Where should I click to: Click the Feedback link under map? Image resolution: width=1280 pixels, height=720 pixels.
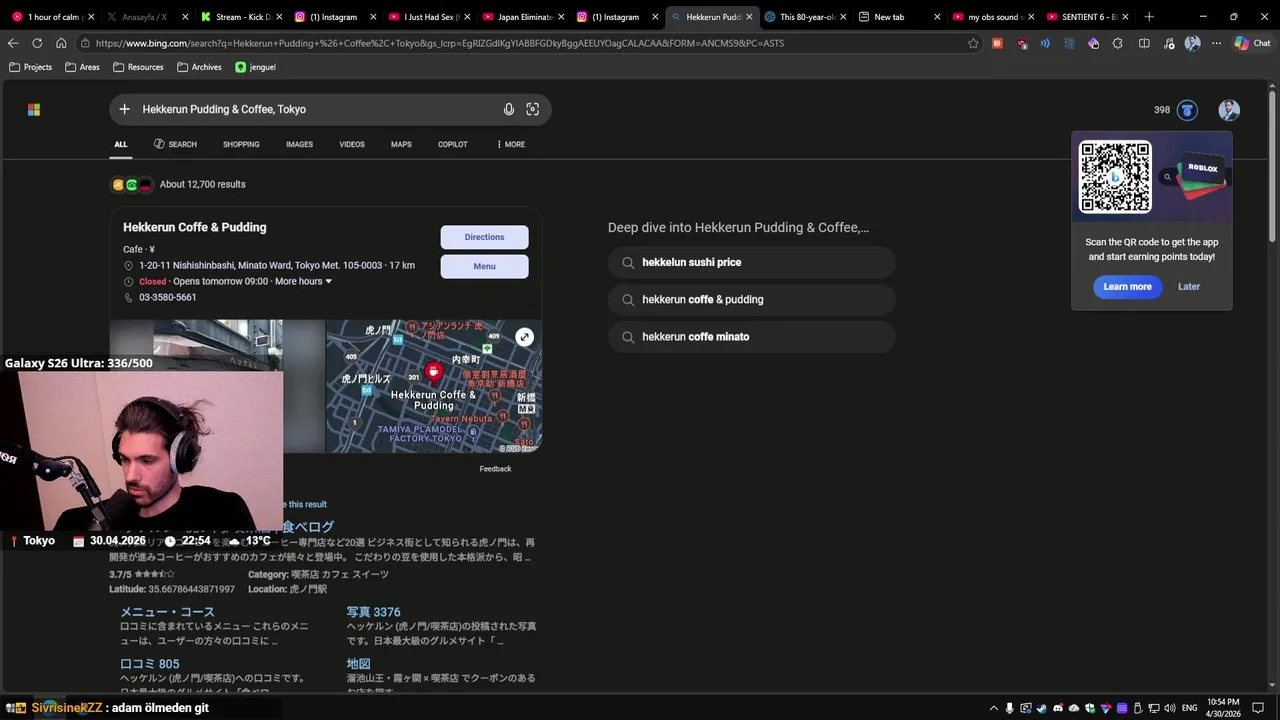[495, 469]
